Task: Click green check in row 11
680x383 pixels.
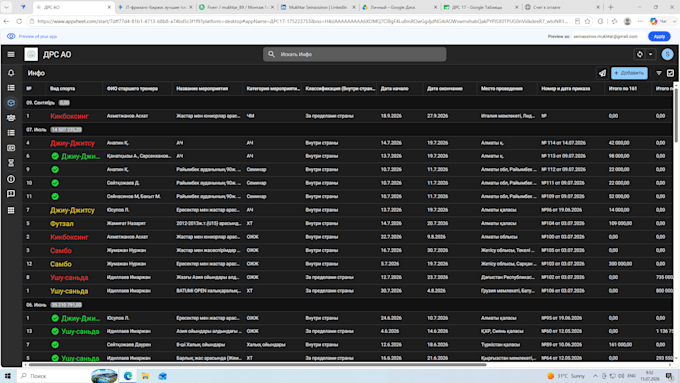Action: click(55, 196)
